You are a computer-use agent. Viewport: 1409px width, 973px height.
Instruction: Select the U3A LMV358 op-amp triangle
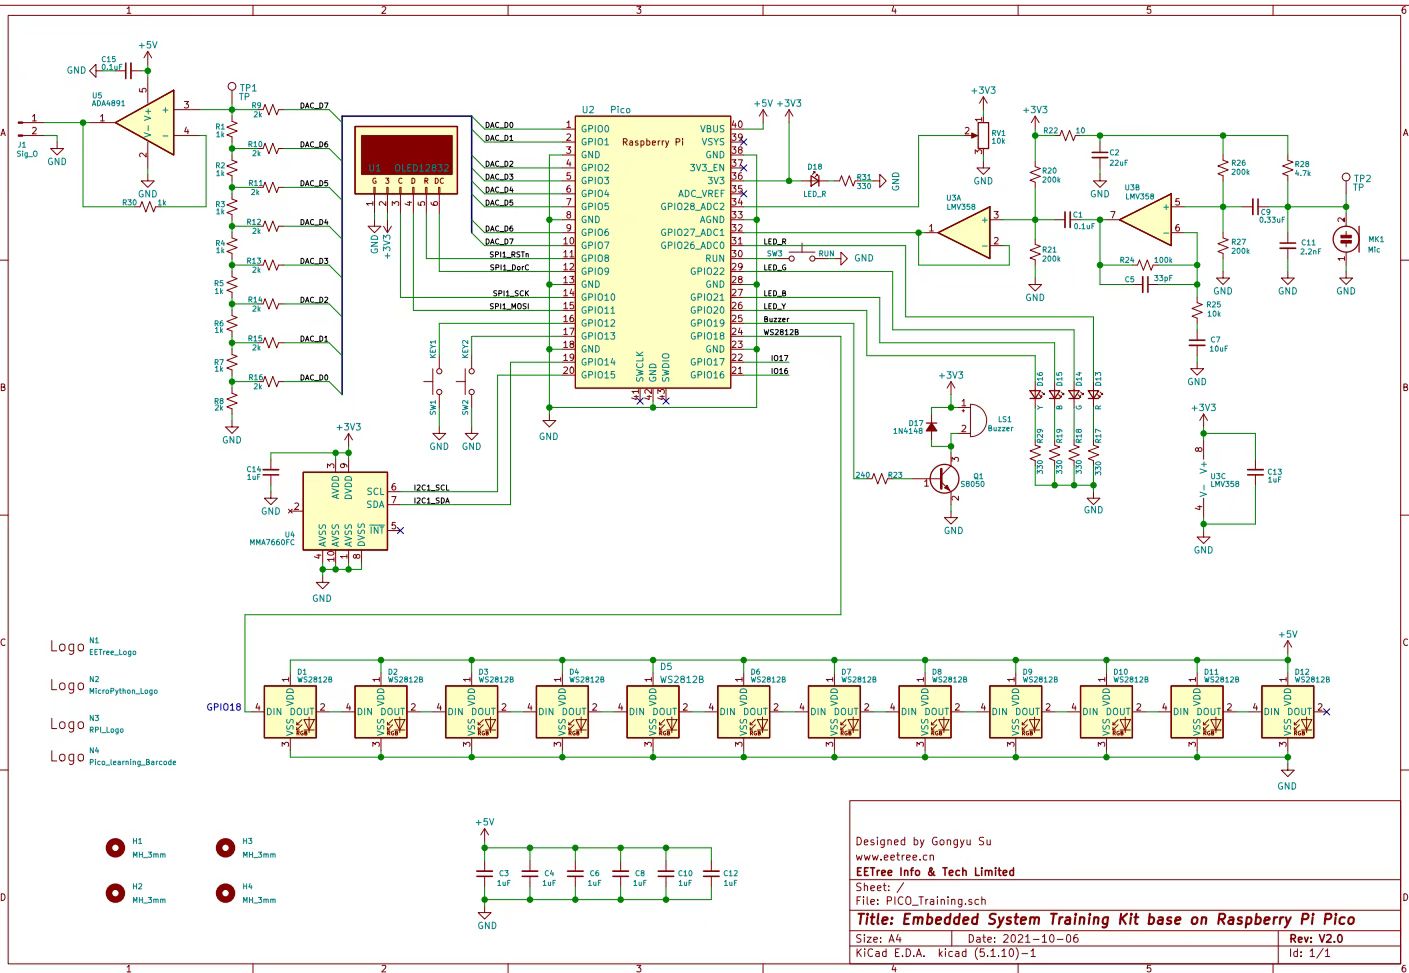[963, 235]
